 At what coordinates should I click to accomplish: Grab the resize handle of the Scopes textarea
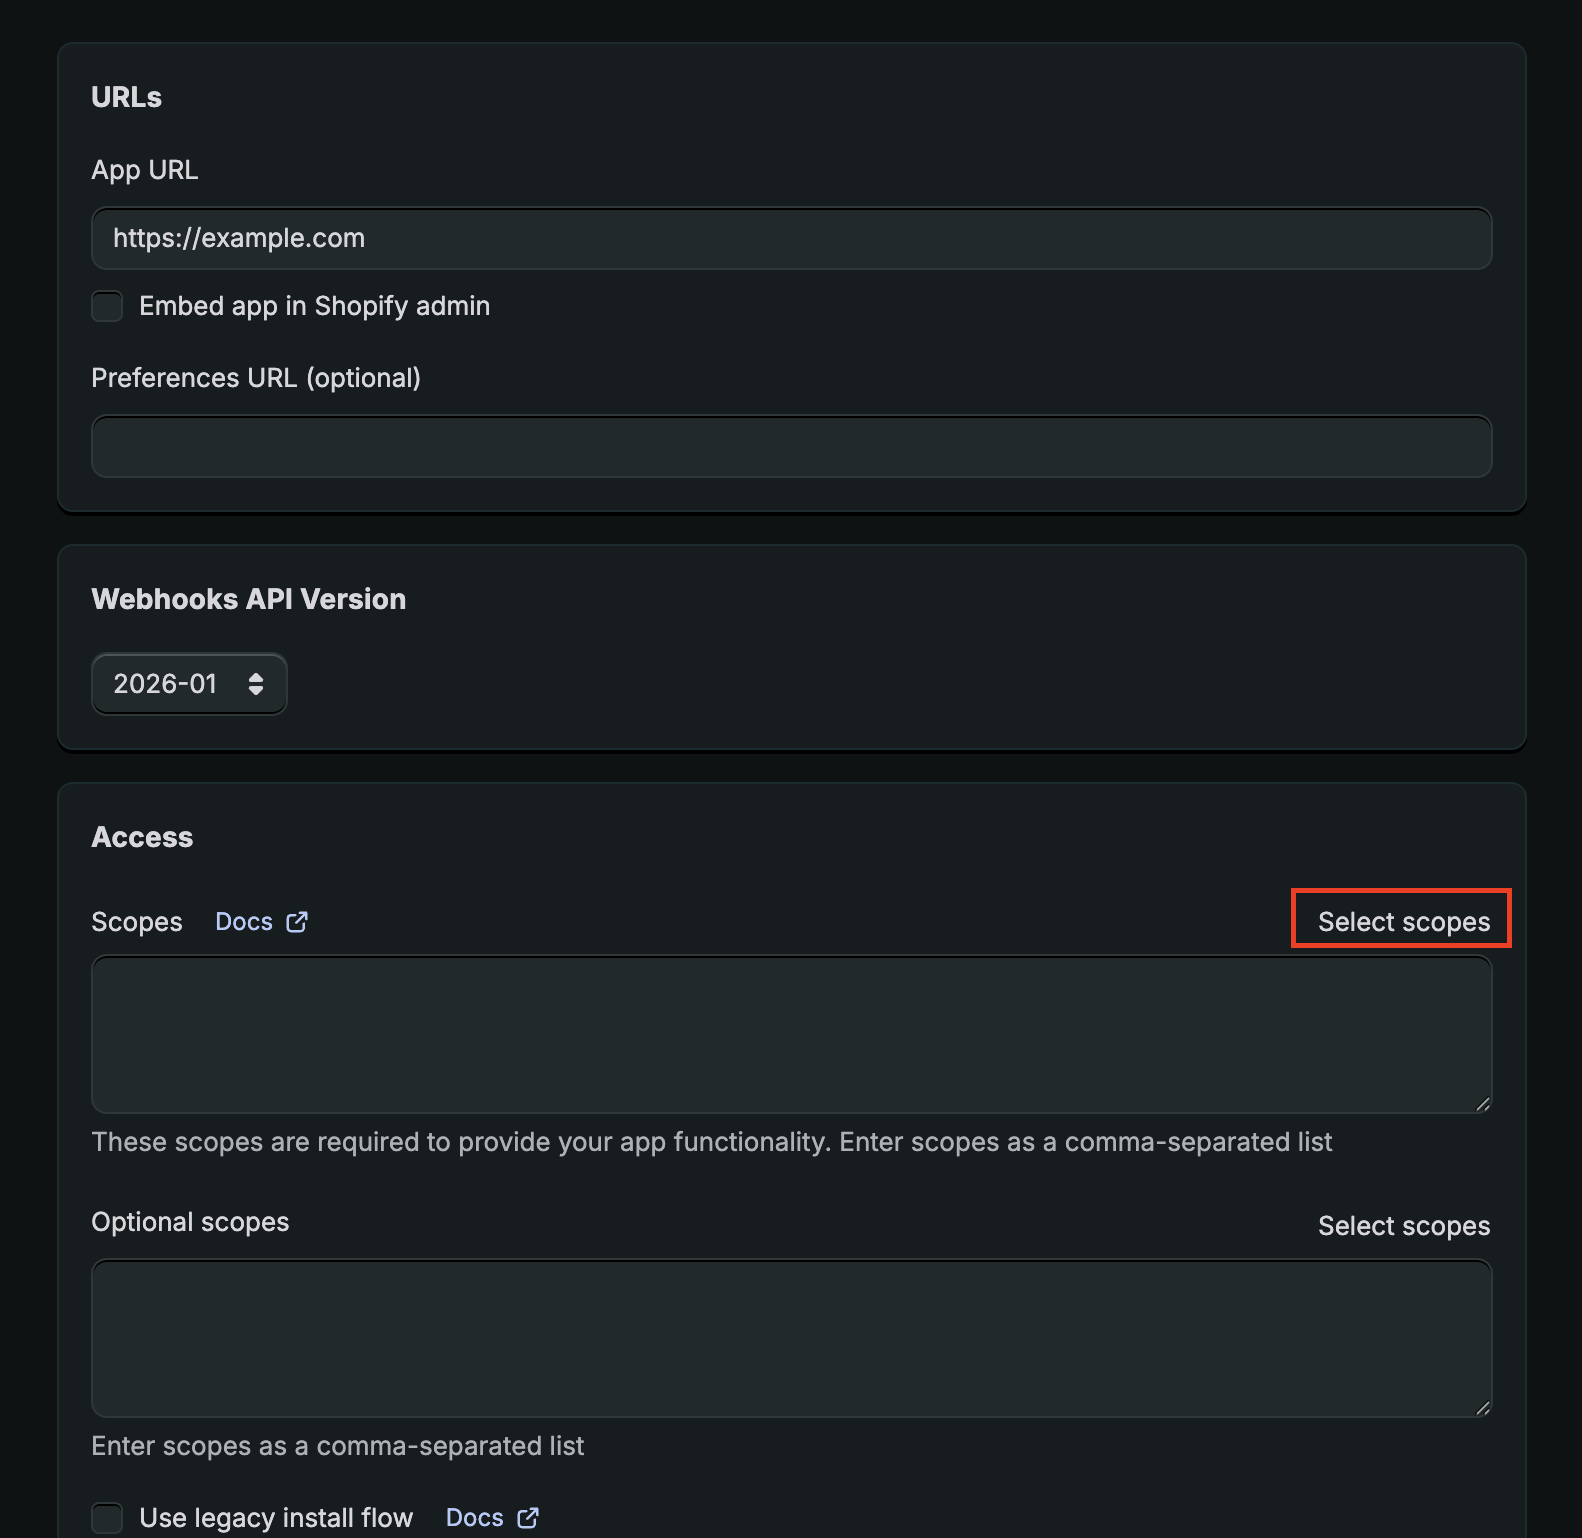pyautogui.click(x=1482, y=1103)
